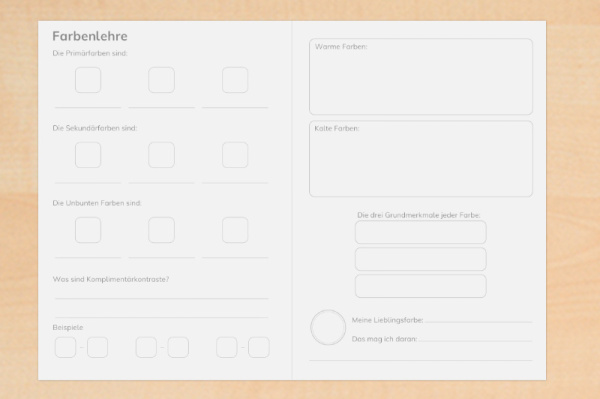Click inside the "Kalte Farben:" box

pos(421,159)
